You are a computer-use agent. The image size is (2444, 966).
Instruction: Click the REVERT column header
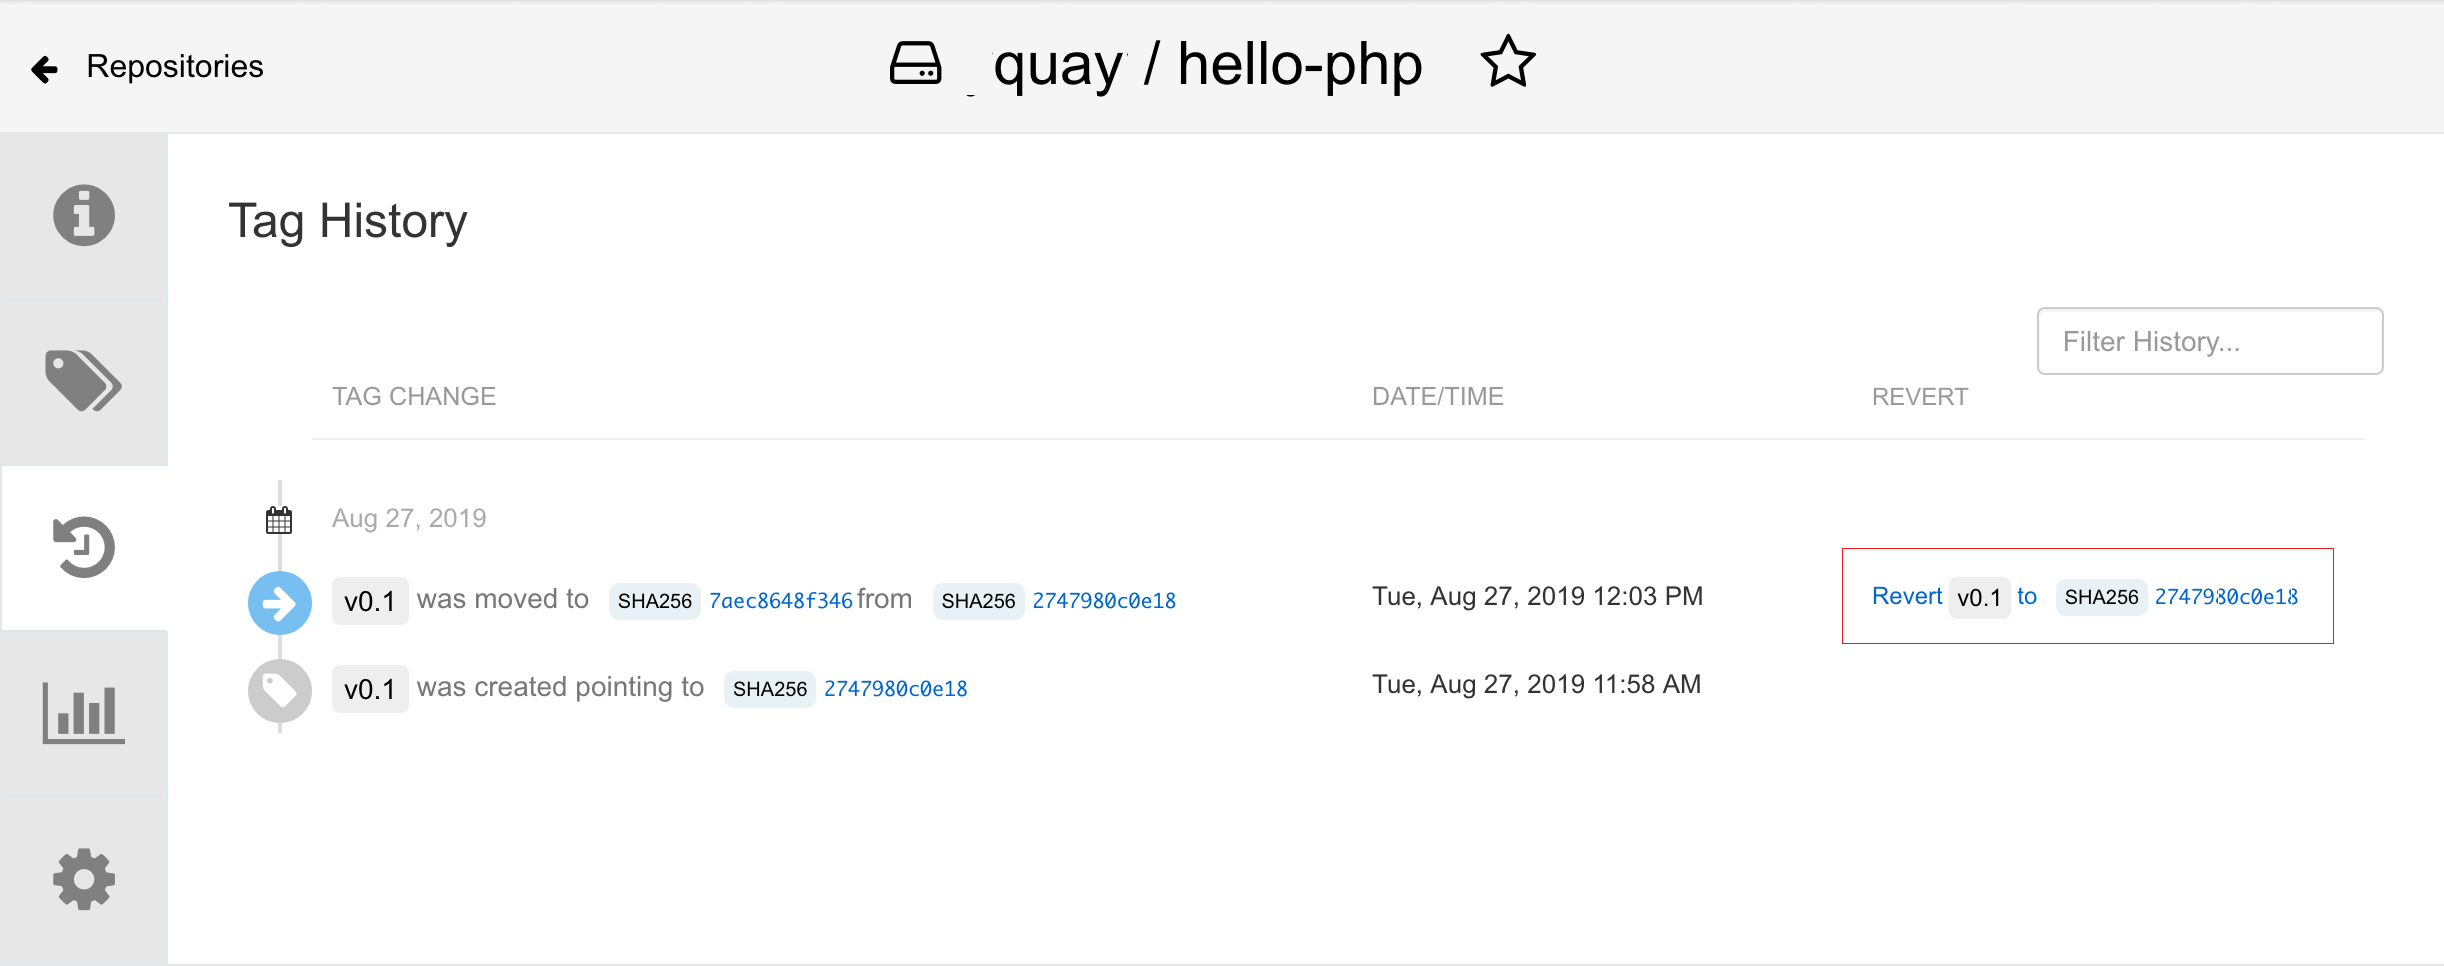click(x=1920, y=396)
